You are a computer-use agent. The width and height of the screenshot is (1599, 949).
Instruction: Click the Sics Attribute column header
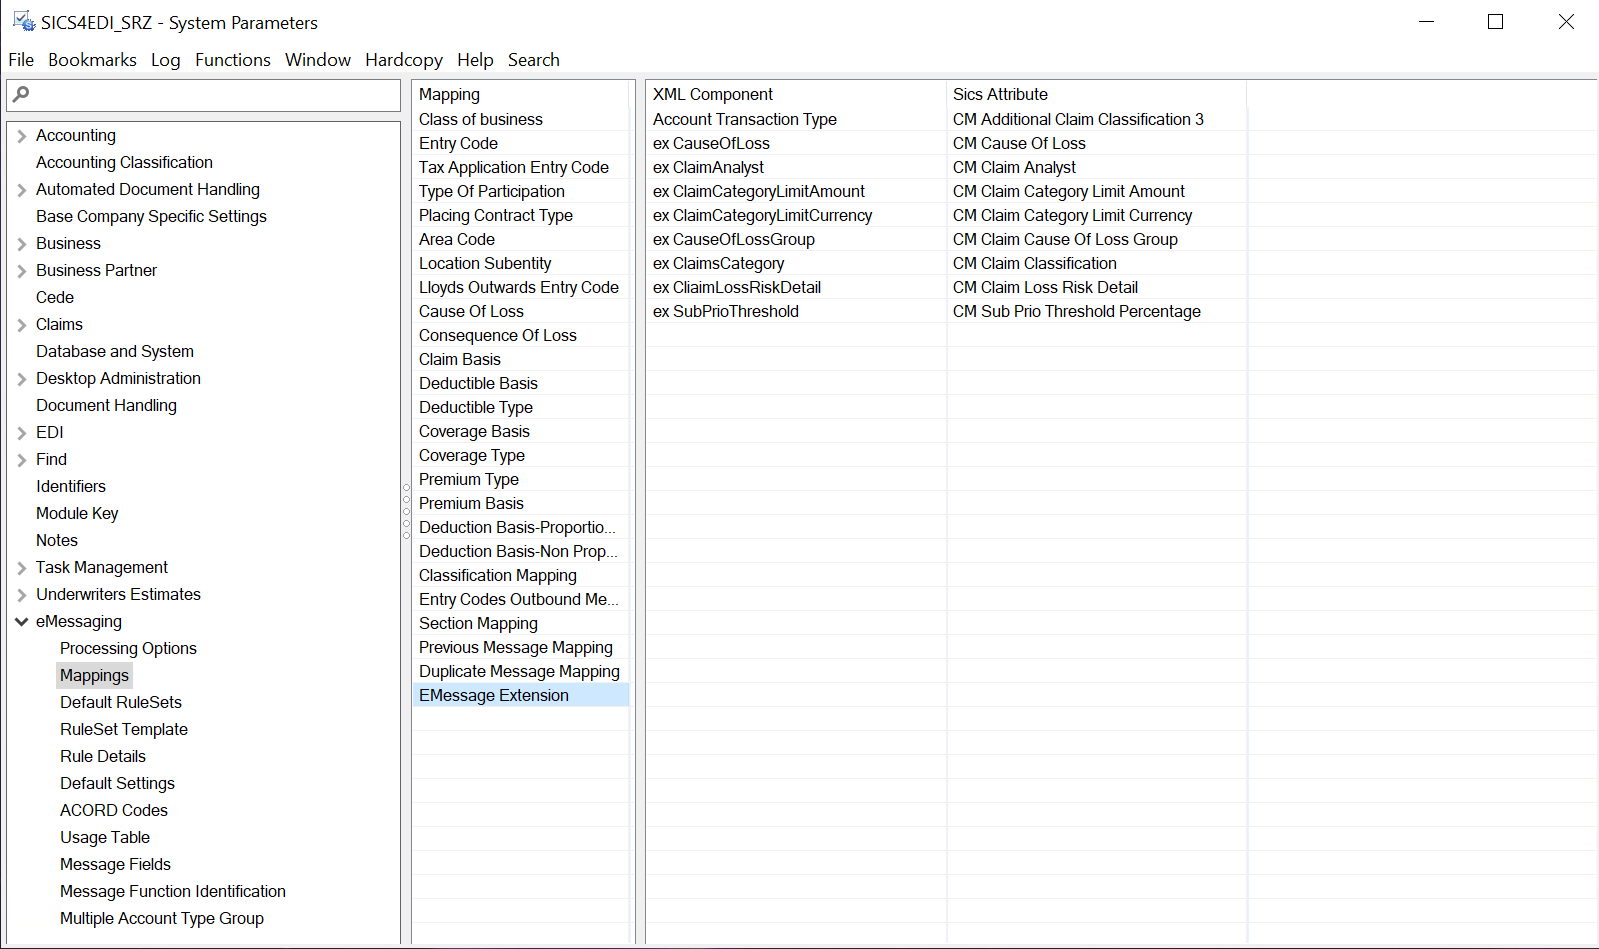(x=1000, y=94)
